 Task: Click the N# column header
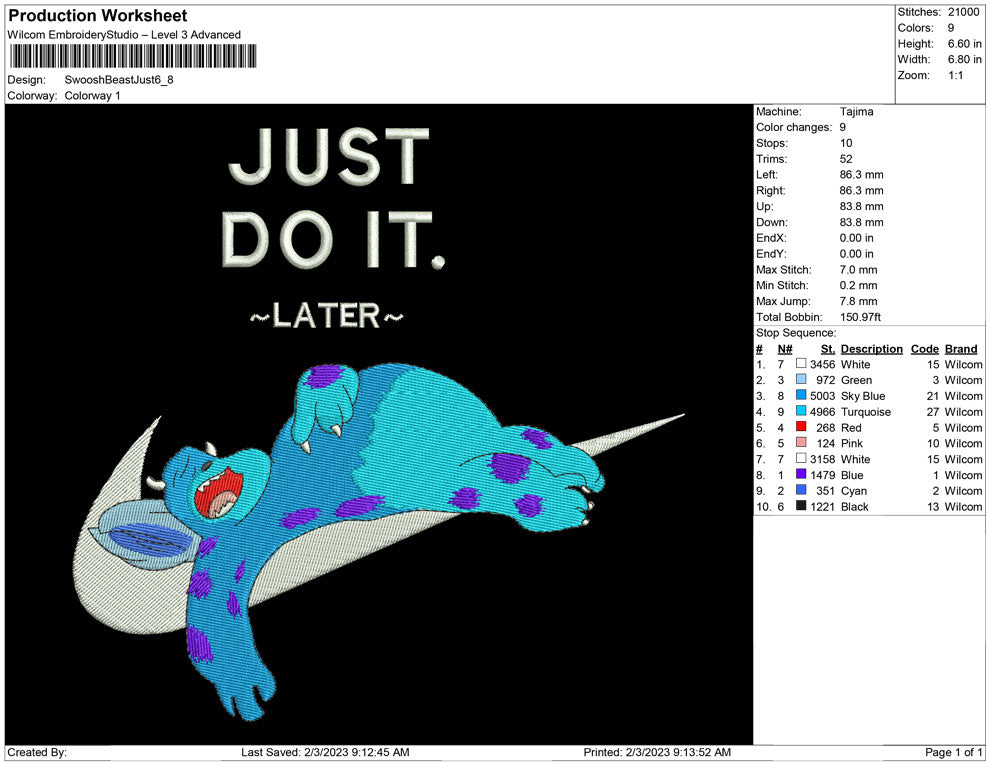click(785, 349)
